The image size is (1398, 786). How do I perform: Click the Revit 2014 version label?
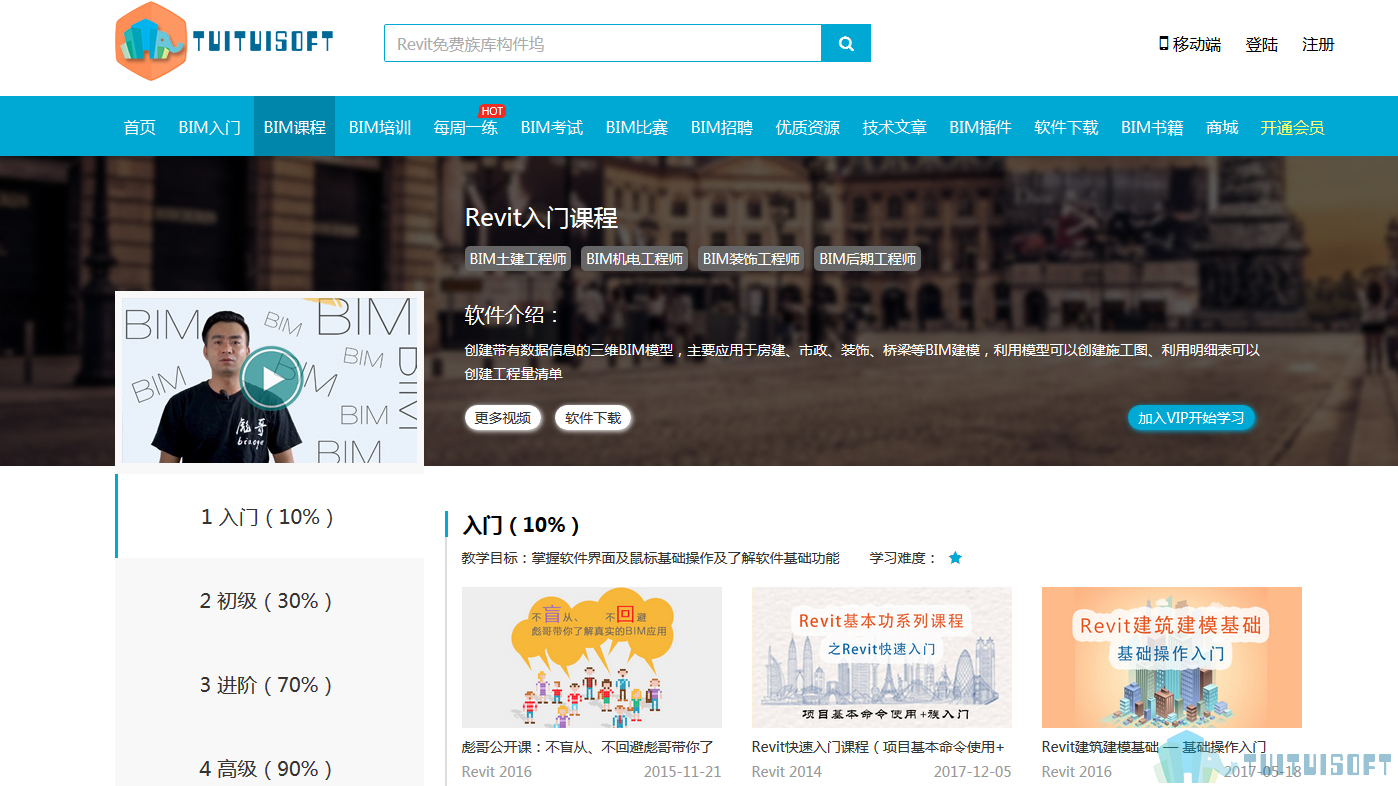pyautogui.click(x=787, y=771)
